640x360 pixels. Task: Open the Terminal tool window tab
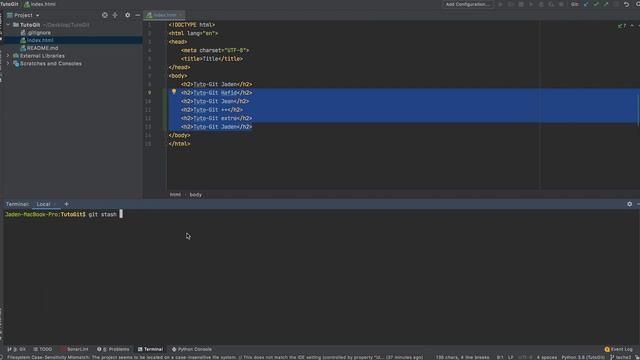pyautogui.click(x=150, y=349)
